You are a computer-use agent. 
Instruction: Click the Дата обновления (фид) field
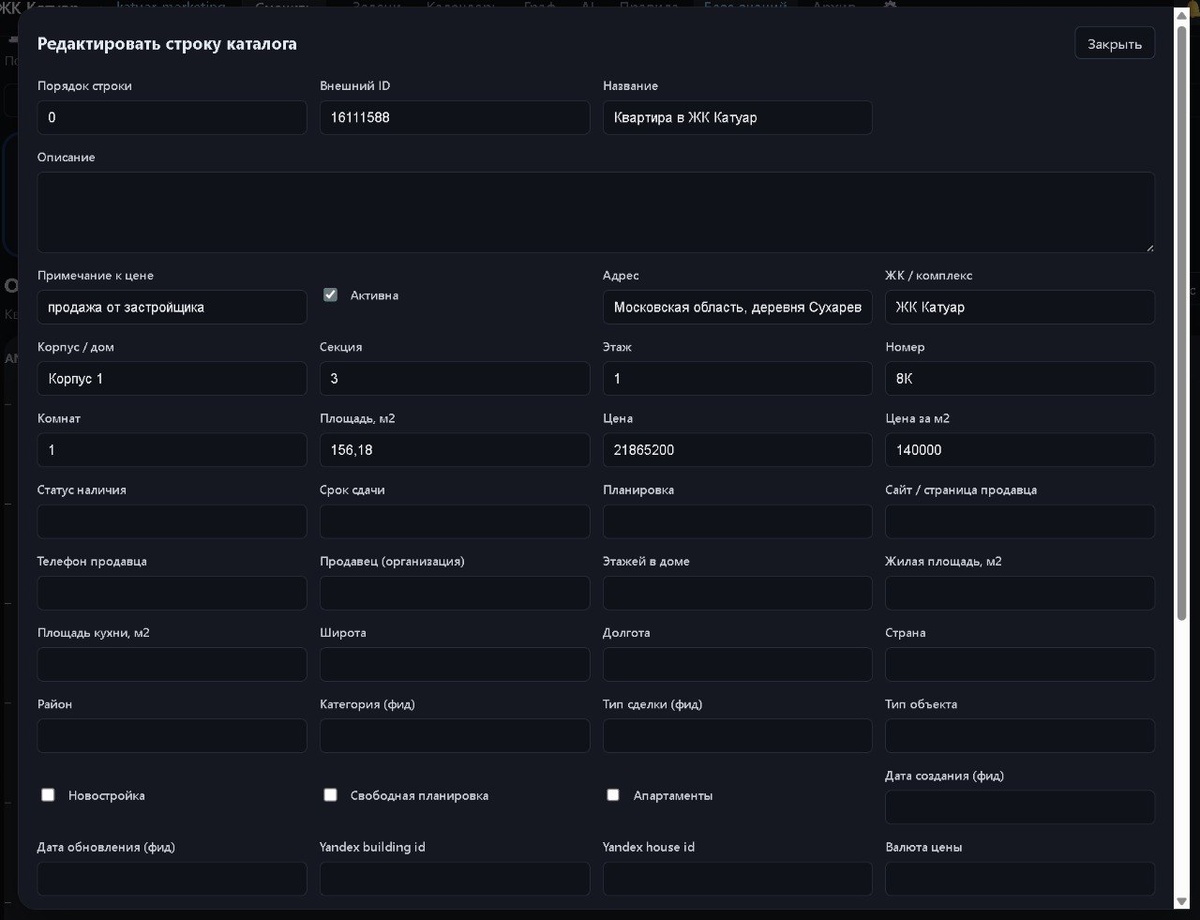[x=172, y=879]
